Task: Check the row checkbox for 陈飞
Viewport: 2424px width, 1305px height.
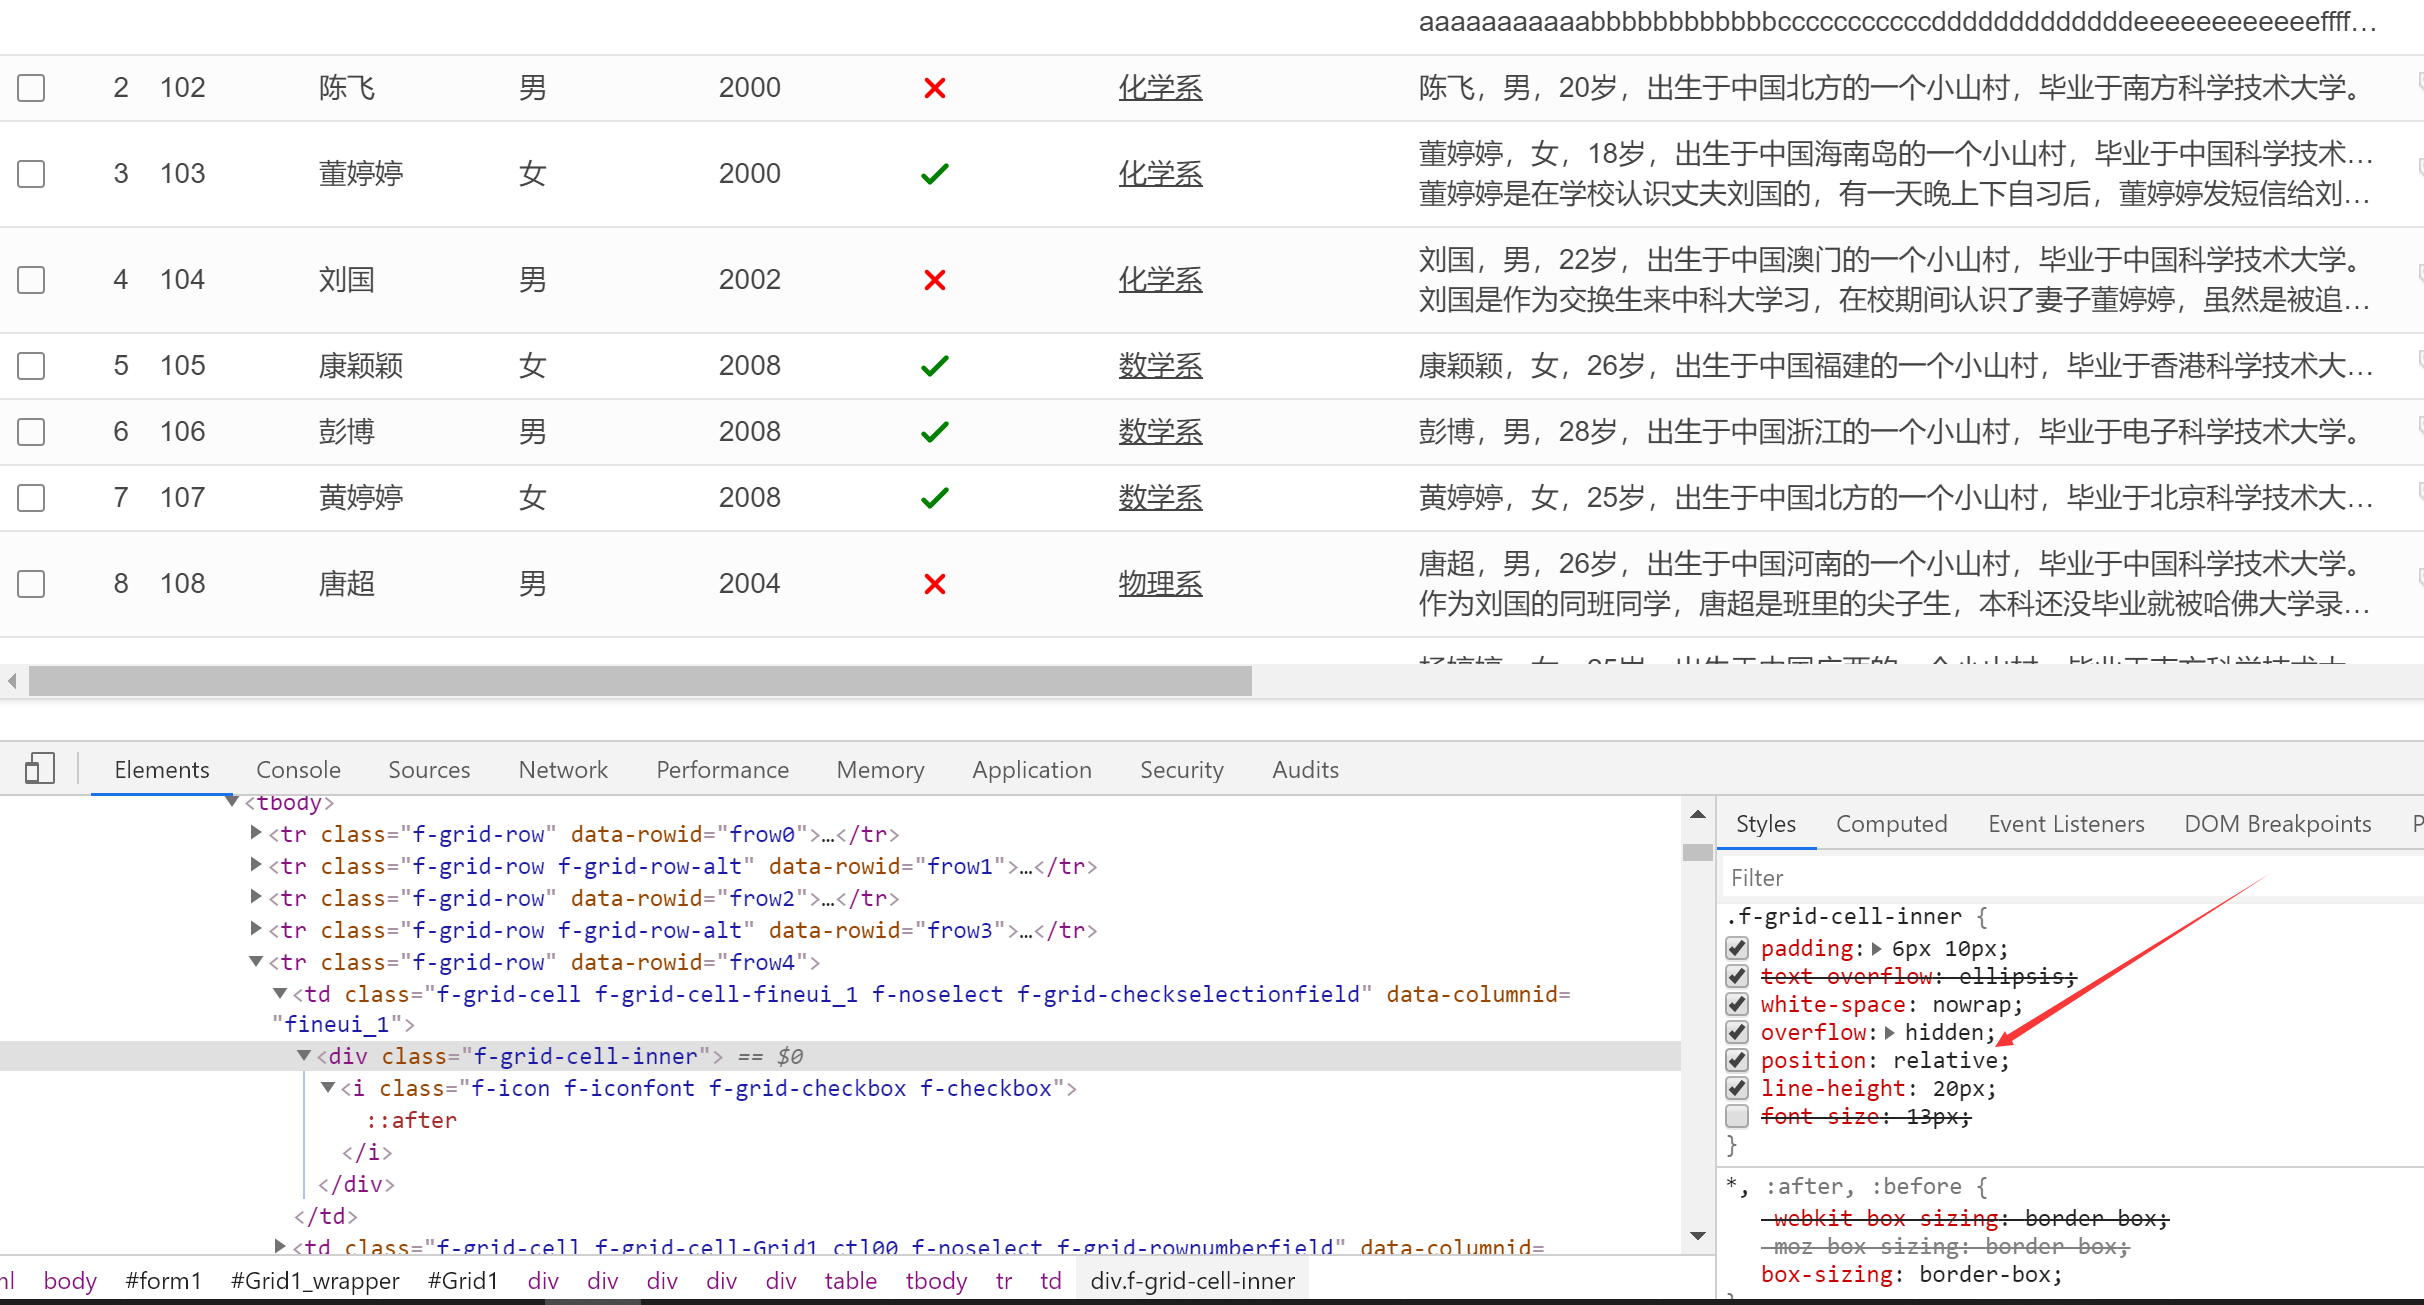Action: click(x=32, y=88)
